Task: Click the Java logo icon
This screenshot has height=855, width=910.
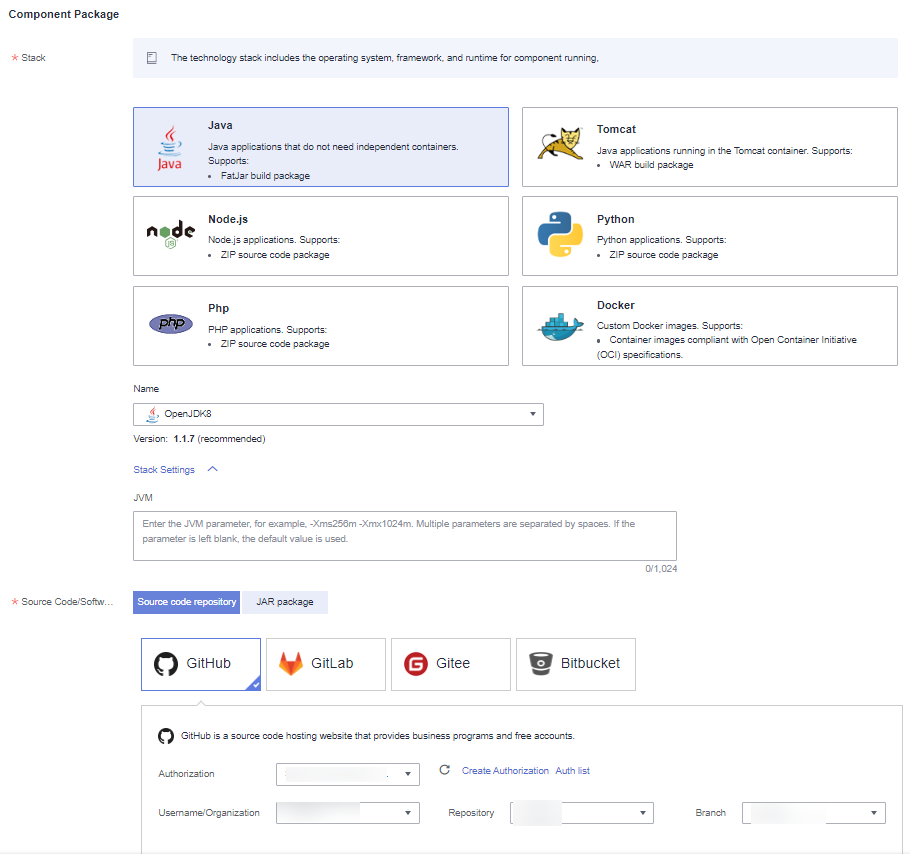Action: point(169,148)
